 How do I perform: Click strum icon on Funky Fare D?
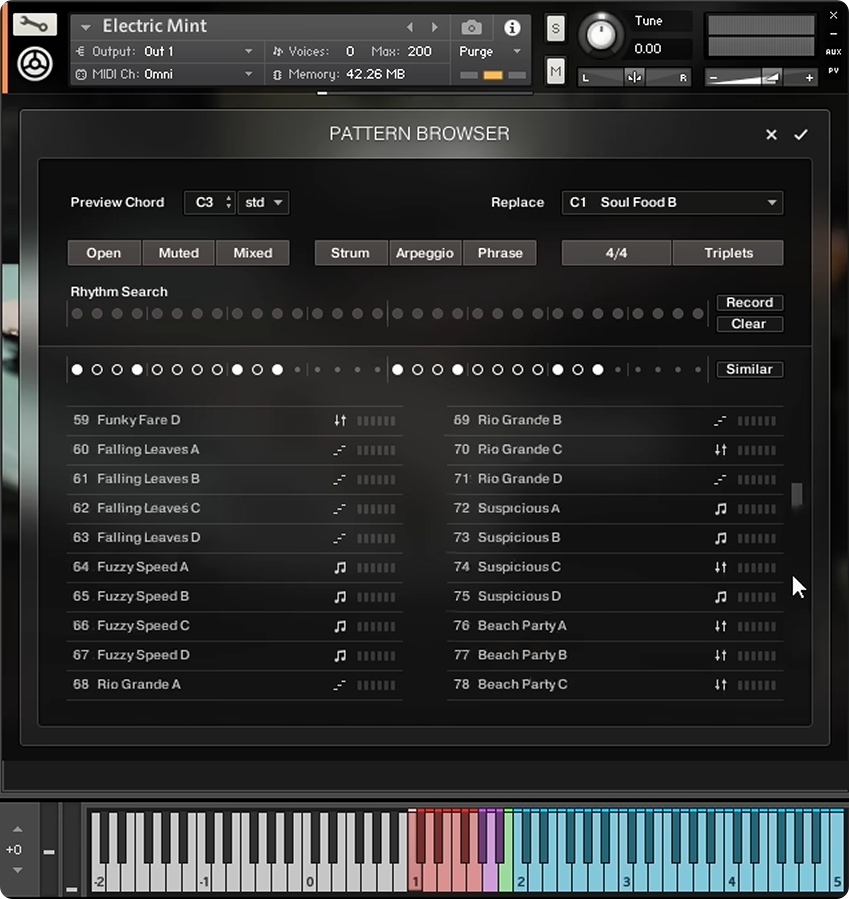(x=340, y=420)
